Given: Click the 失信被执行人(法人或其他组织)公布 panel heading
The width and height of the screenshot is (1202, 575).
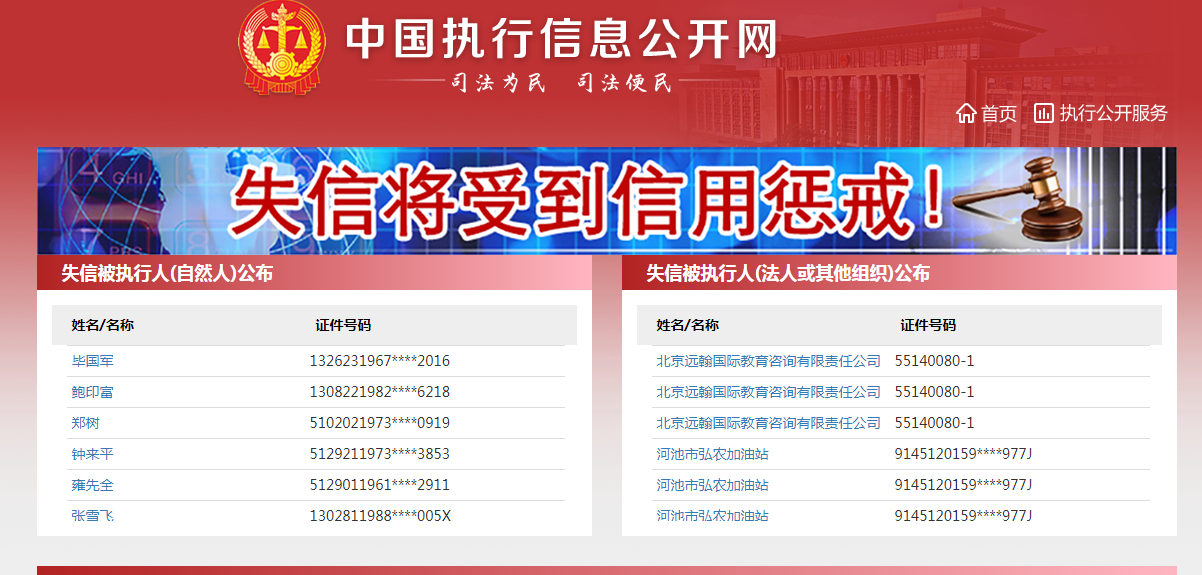Looking at the screenshot, I should [x=788, y=273].
